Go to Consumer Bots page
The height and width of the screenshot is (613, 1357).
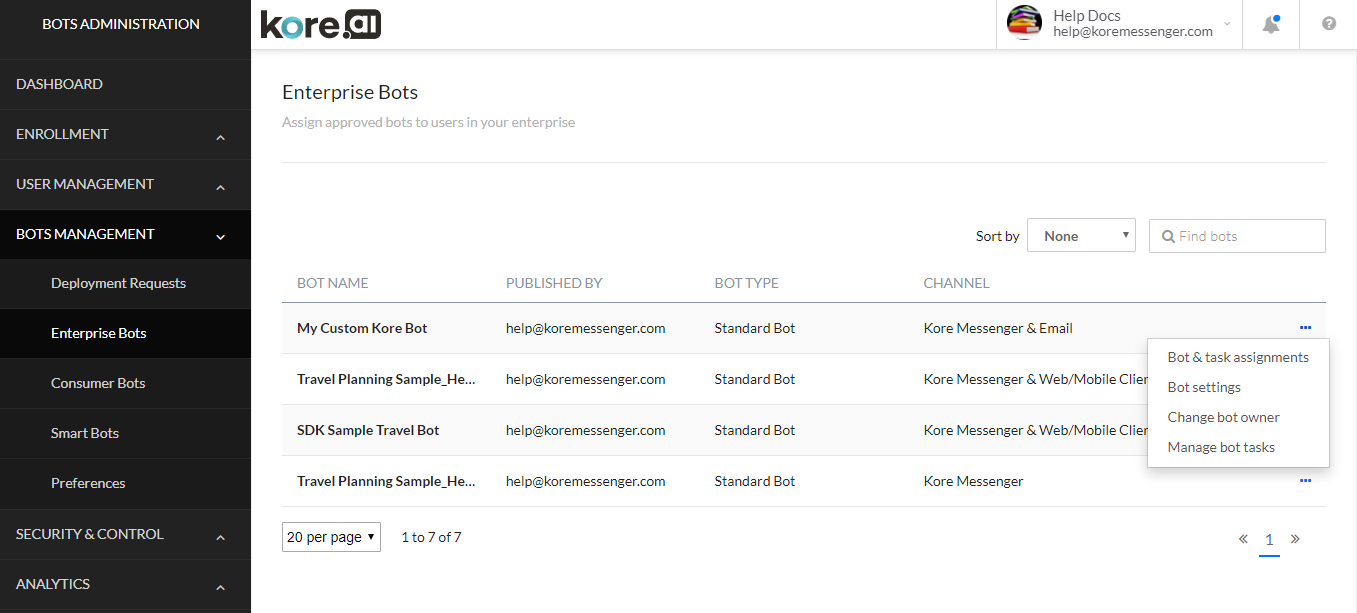pyautogui.click(x=98, y=383)
